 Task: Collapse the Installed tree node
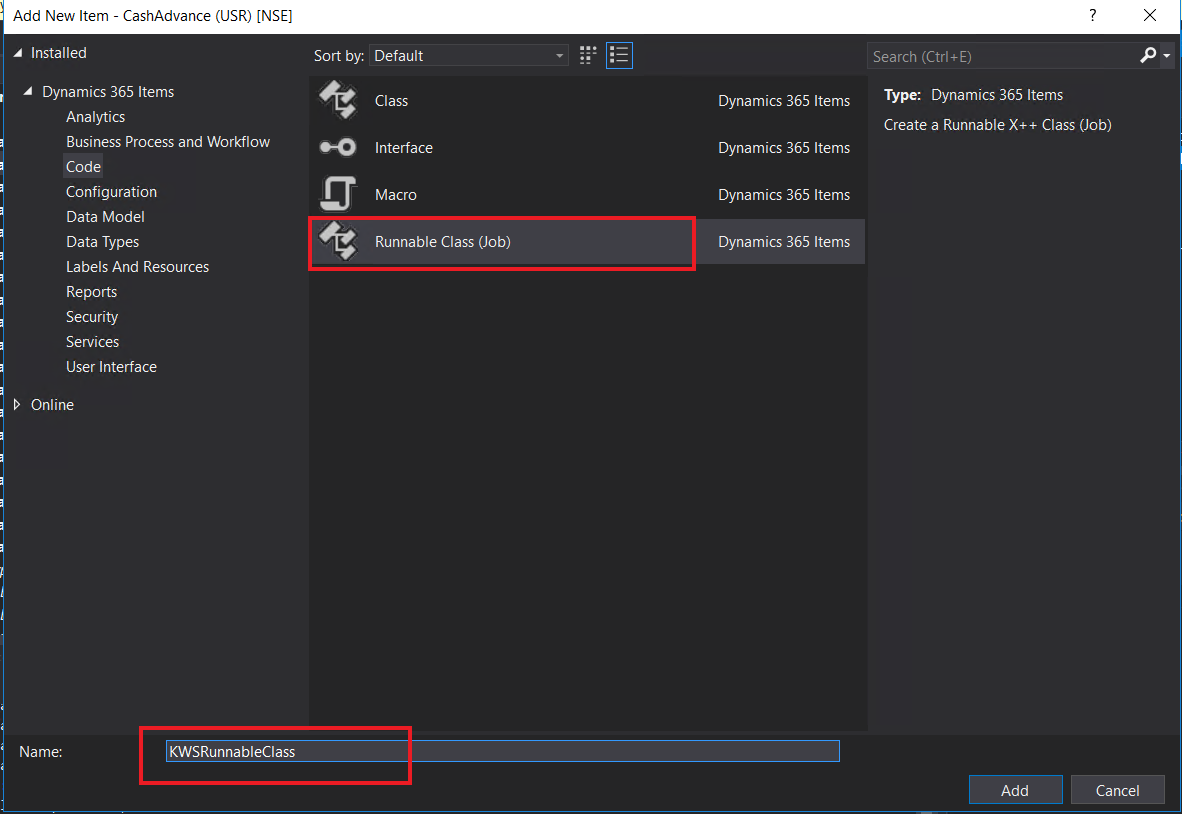coord(18,53)
